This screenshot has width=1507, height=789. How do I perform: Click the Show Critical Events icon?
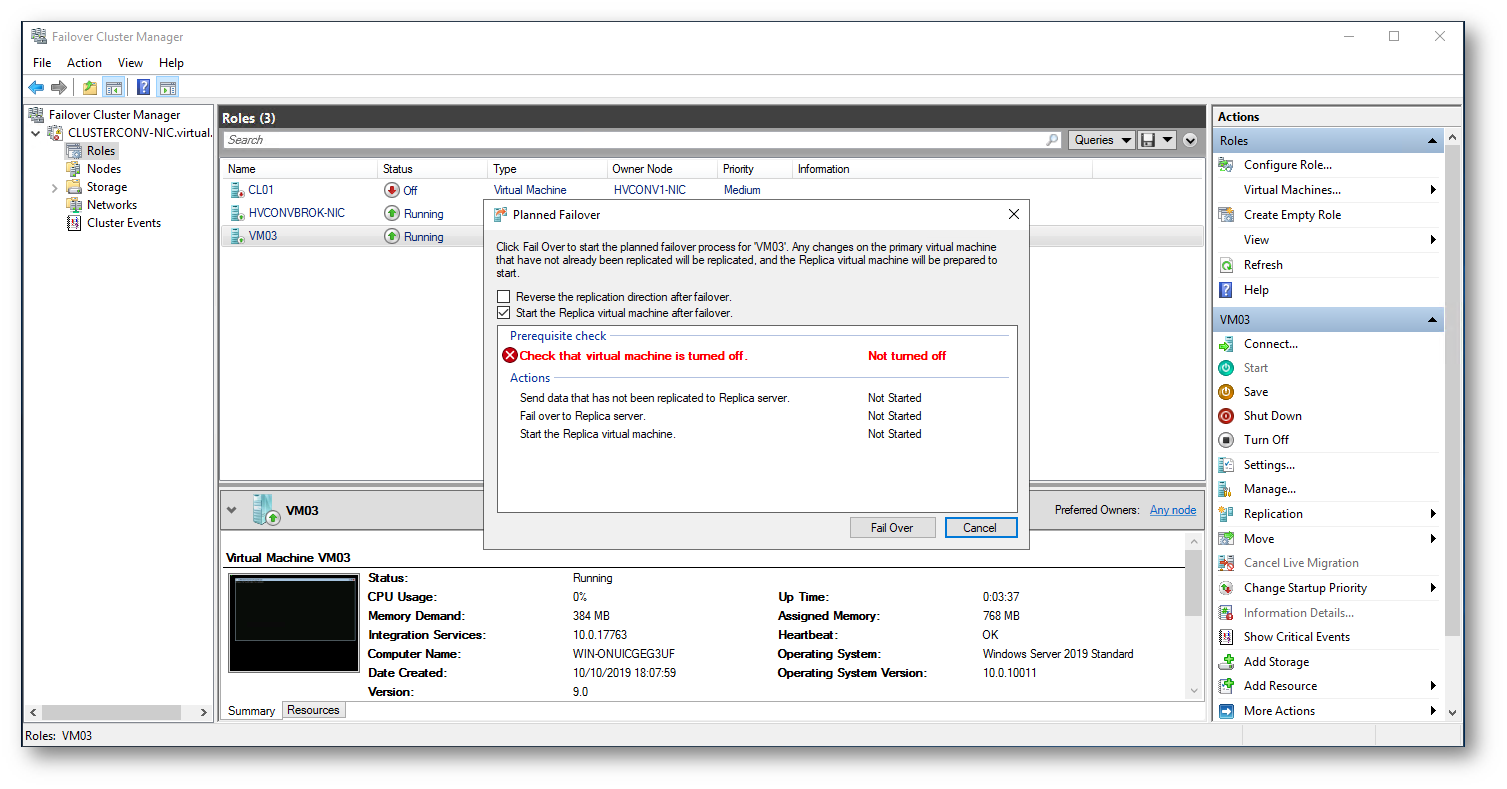coord(1226,637)
